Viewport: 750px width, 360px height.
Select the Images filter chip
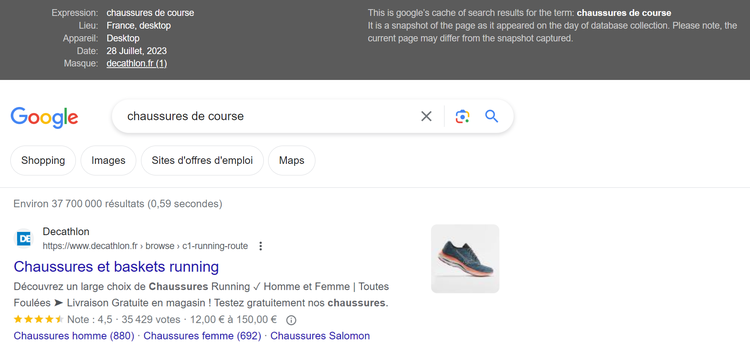click(108, 161)
